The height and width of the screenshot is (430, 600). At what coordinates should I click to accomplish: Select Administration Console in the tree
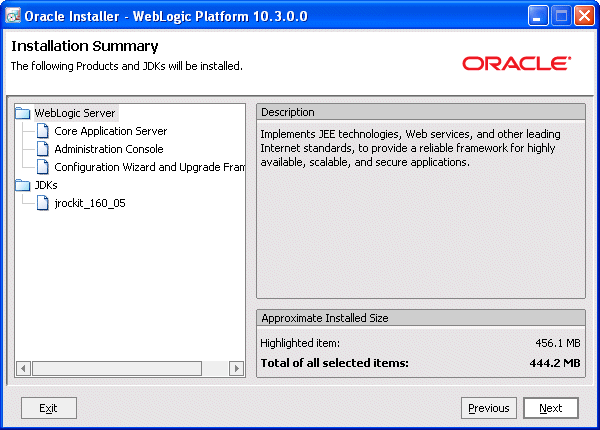click(x=109, y=149)
